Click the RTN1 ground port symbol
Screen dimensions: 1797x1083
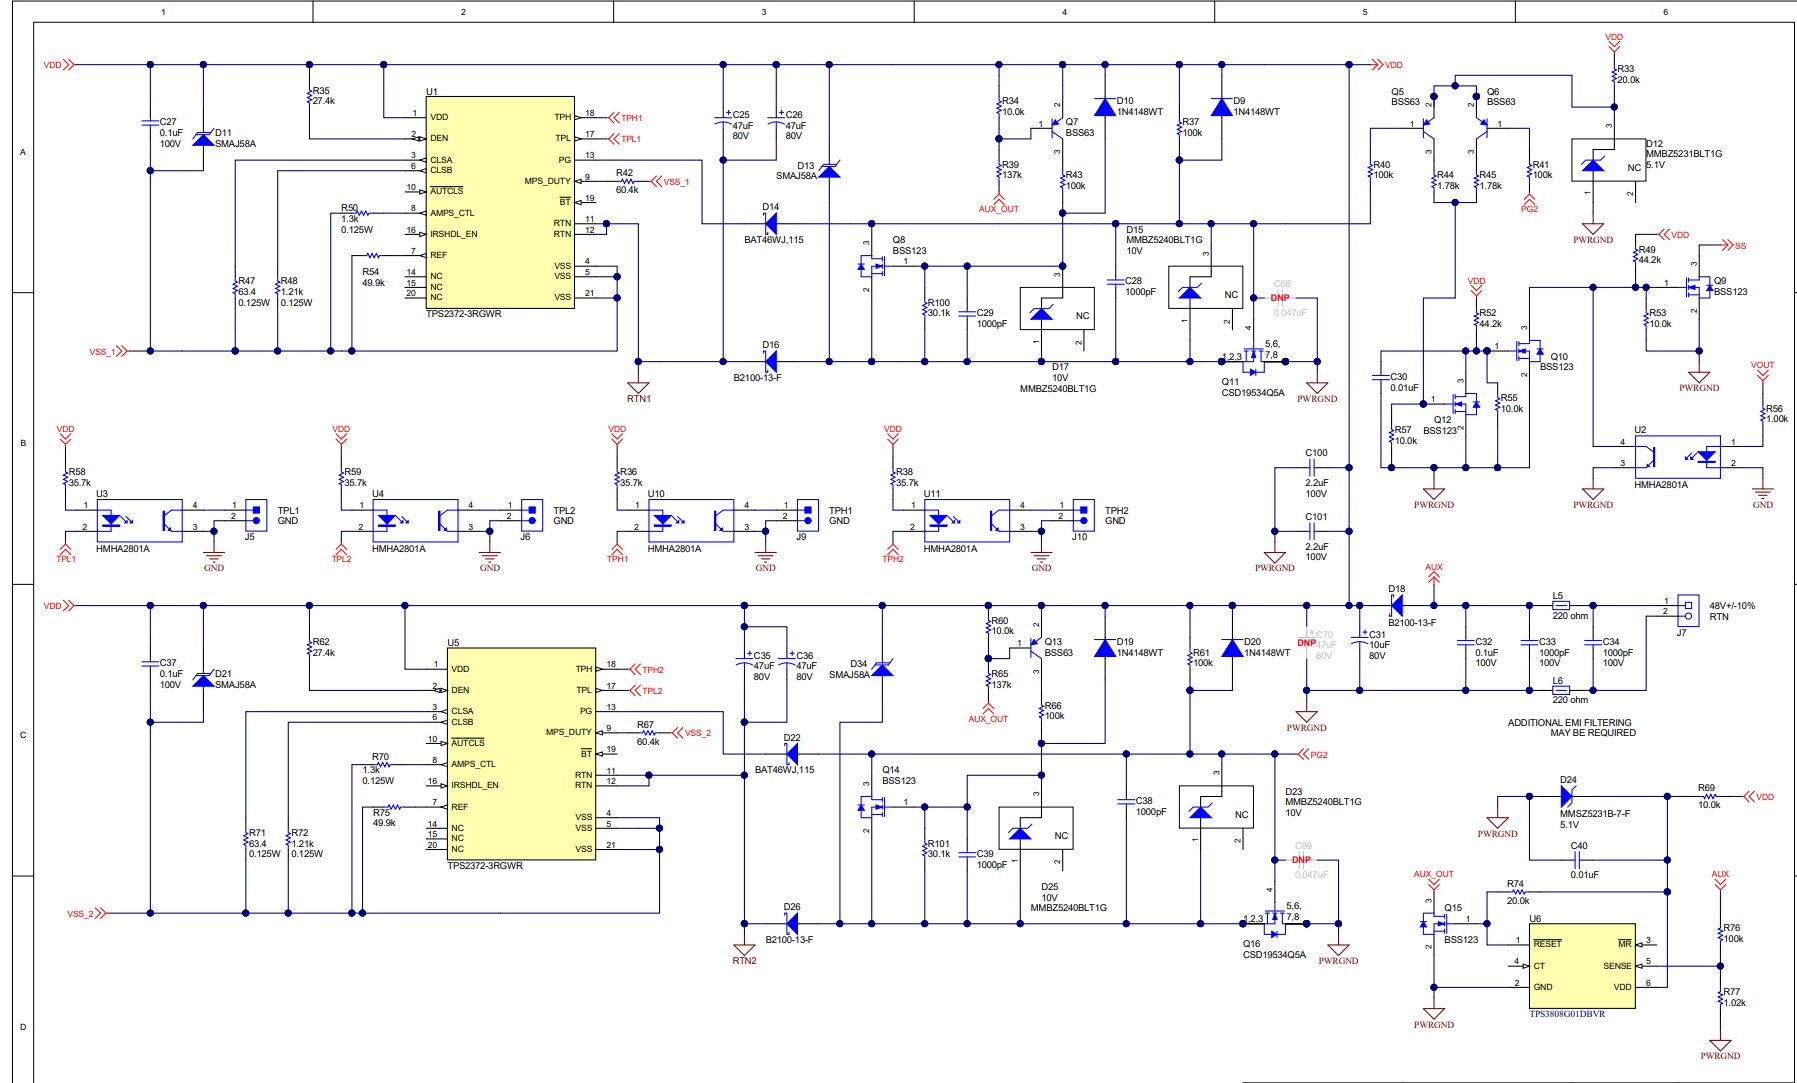point(638,388)
